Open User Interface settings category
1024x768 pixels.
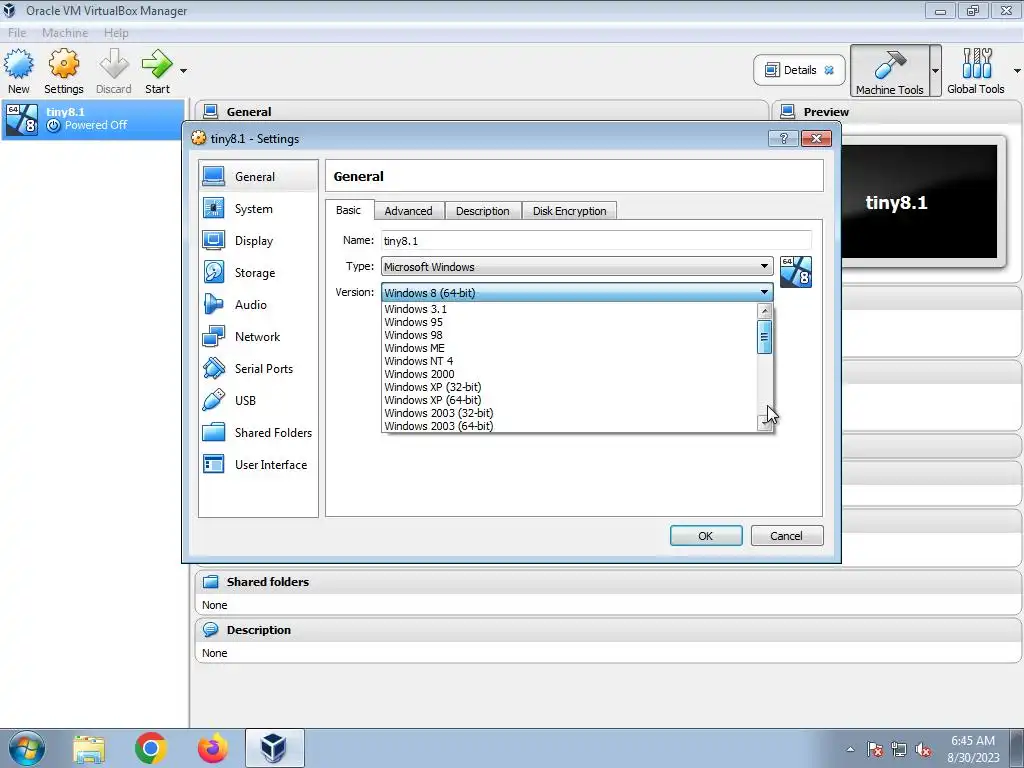(x=258, y=464)
